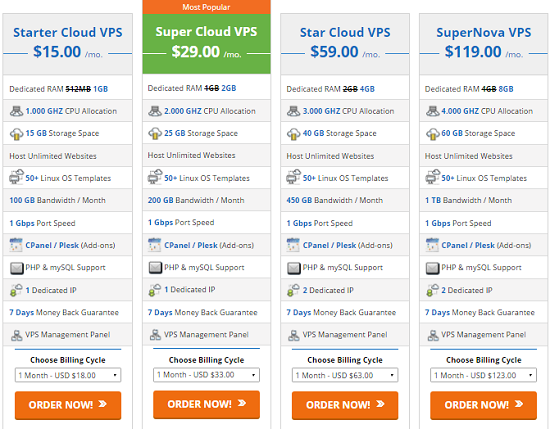
Task: Click the $59.00 /mo. price
Action: pos(345,52)
